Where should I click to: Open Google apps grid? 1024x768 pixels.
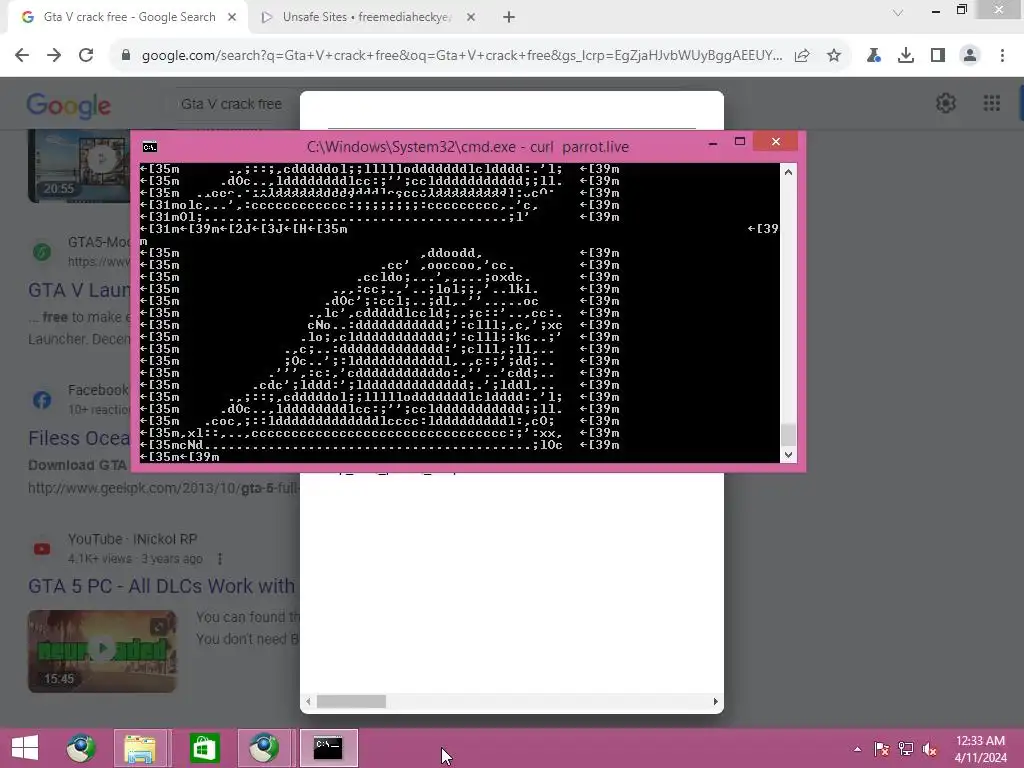coord(991,103)
